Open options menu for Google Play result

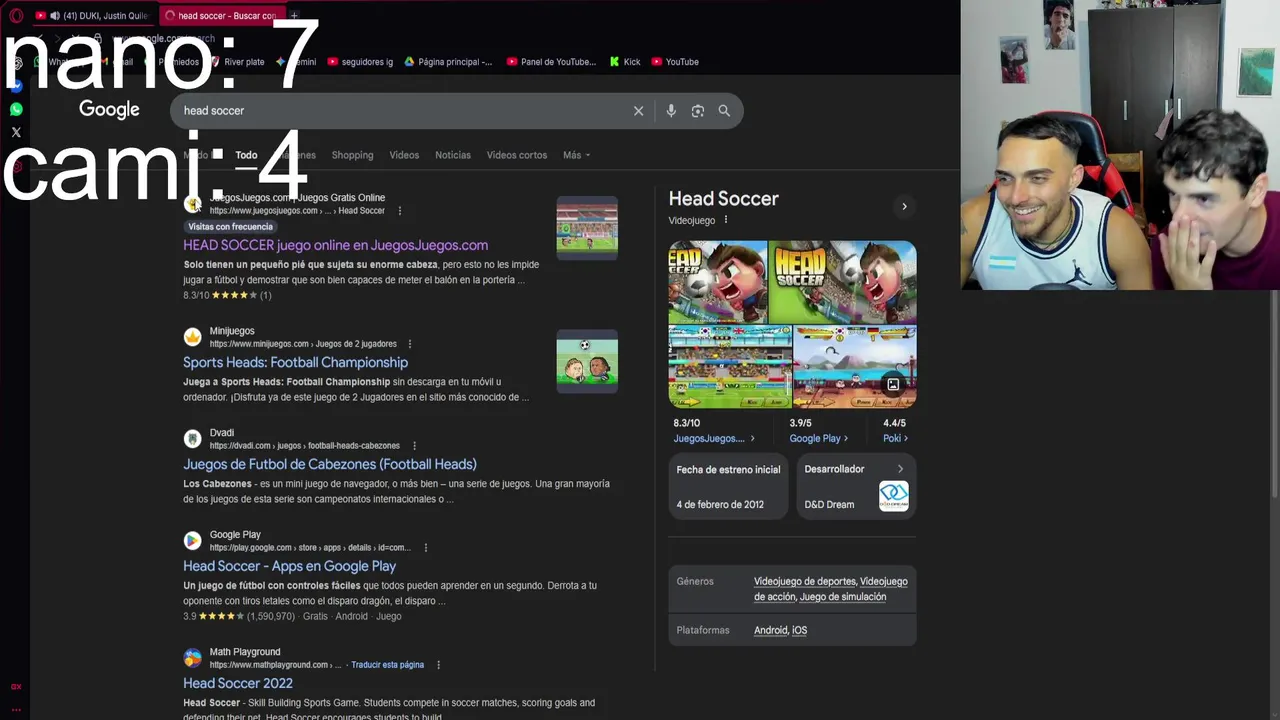point(426,548)
